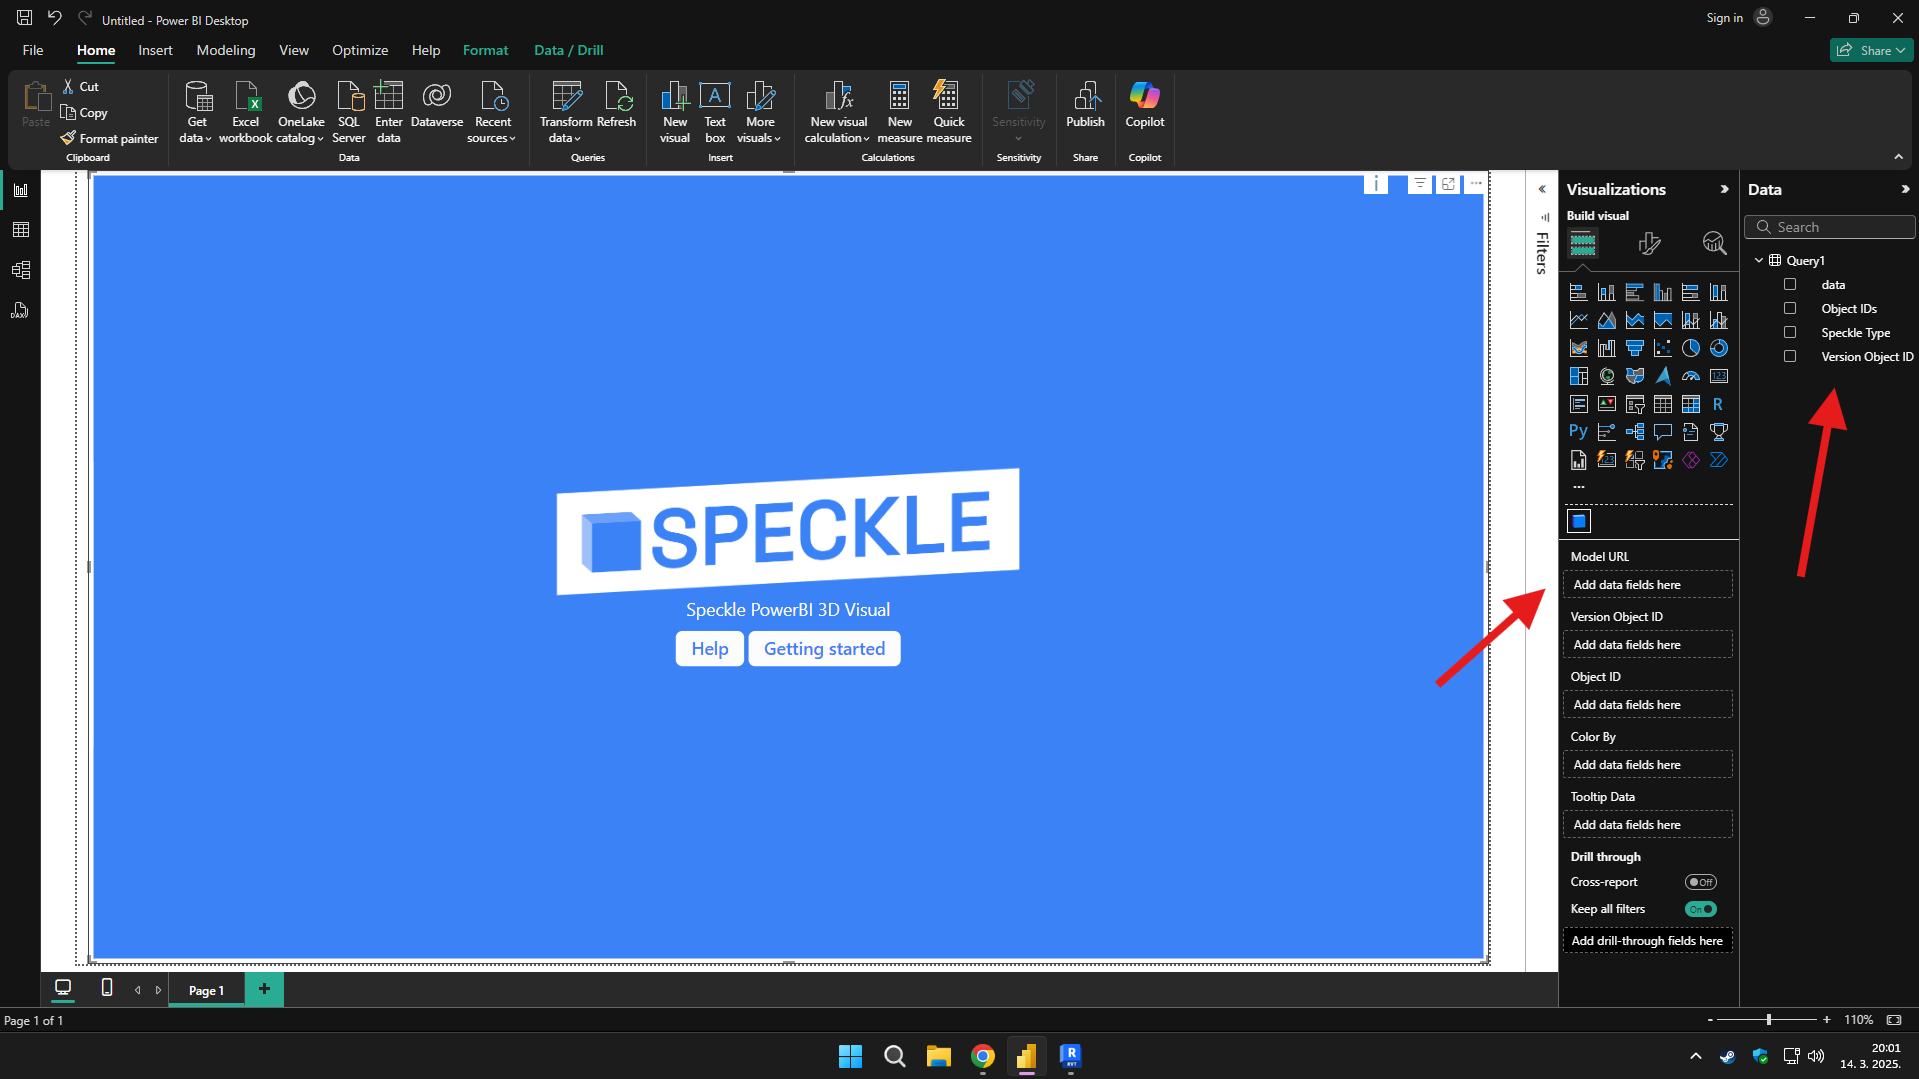Image resolution: width=1919 pixels, height=1079 pixels.
Task: Turn off Keep all filters toggle
Action: [x=1700, y=909]
